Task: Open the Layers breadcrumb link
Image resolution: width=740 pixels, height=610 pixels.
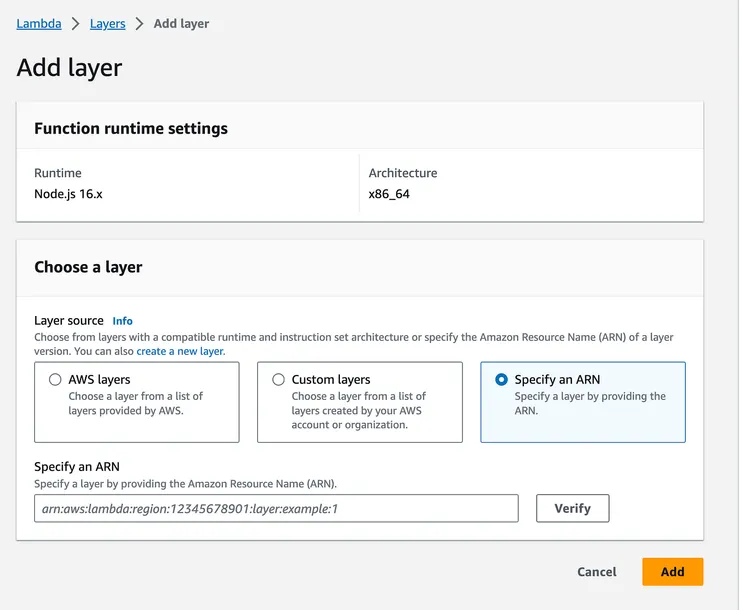Action: (x=108, y=23)
